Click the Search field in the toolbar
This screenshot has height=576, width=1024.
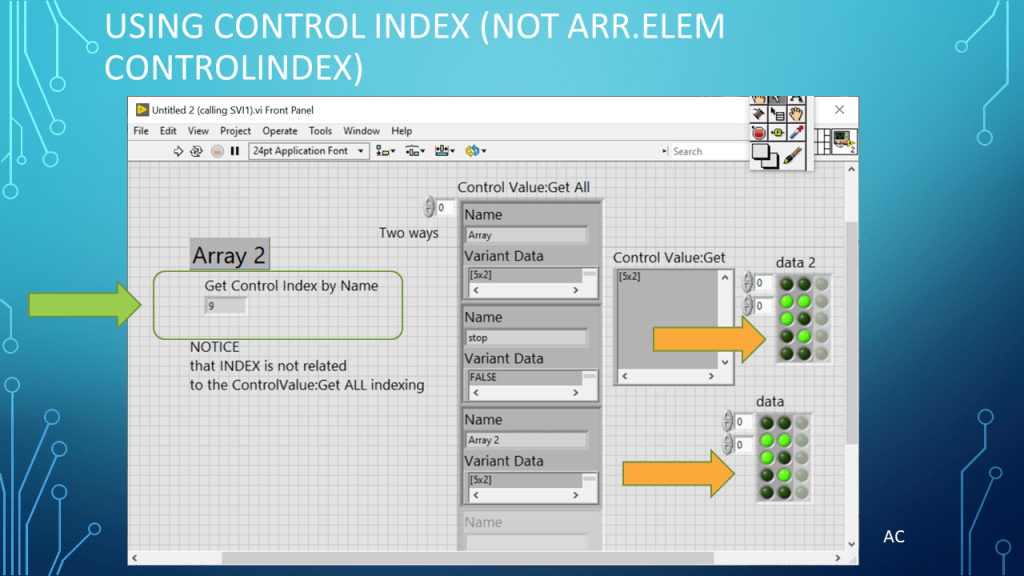[x=705, y=151]
